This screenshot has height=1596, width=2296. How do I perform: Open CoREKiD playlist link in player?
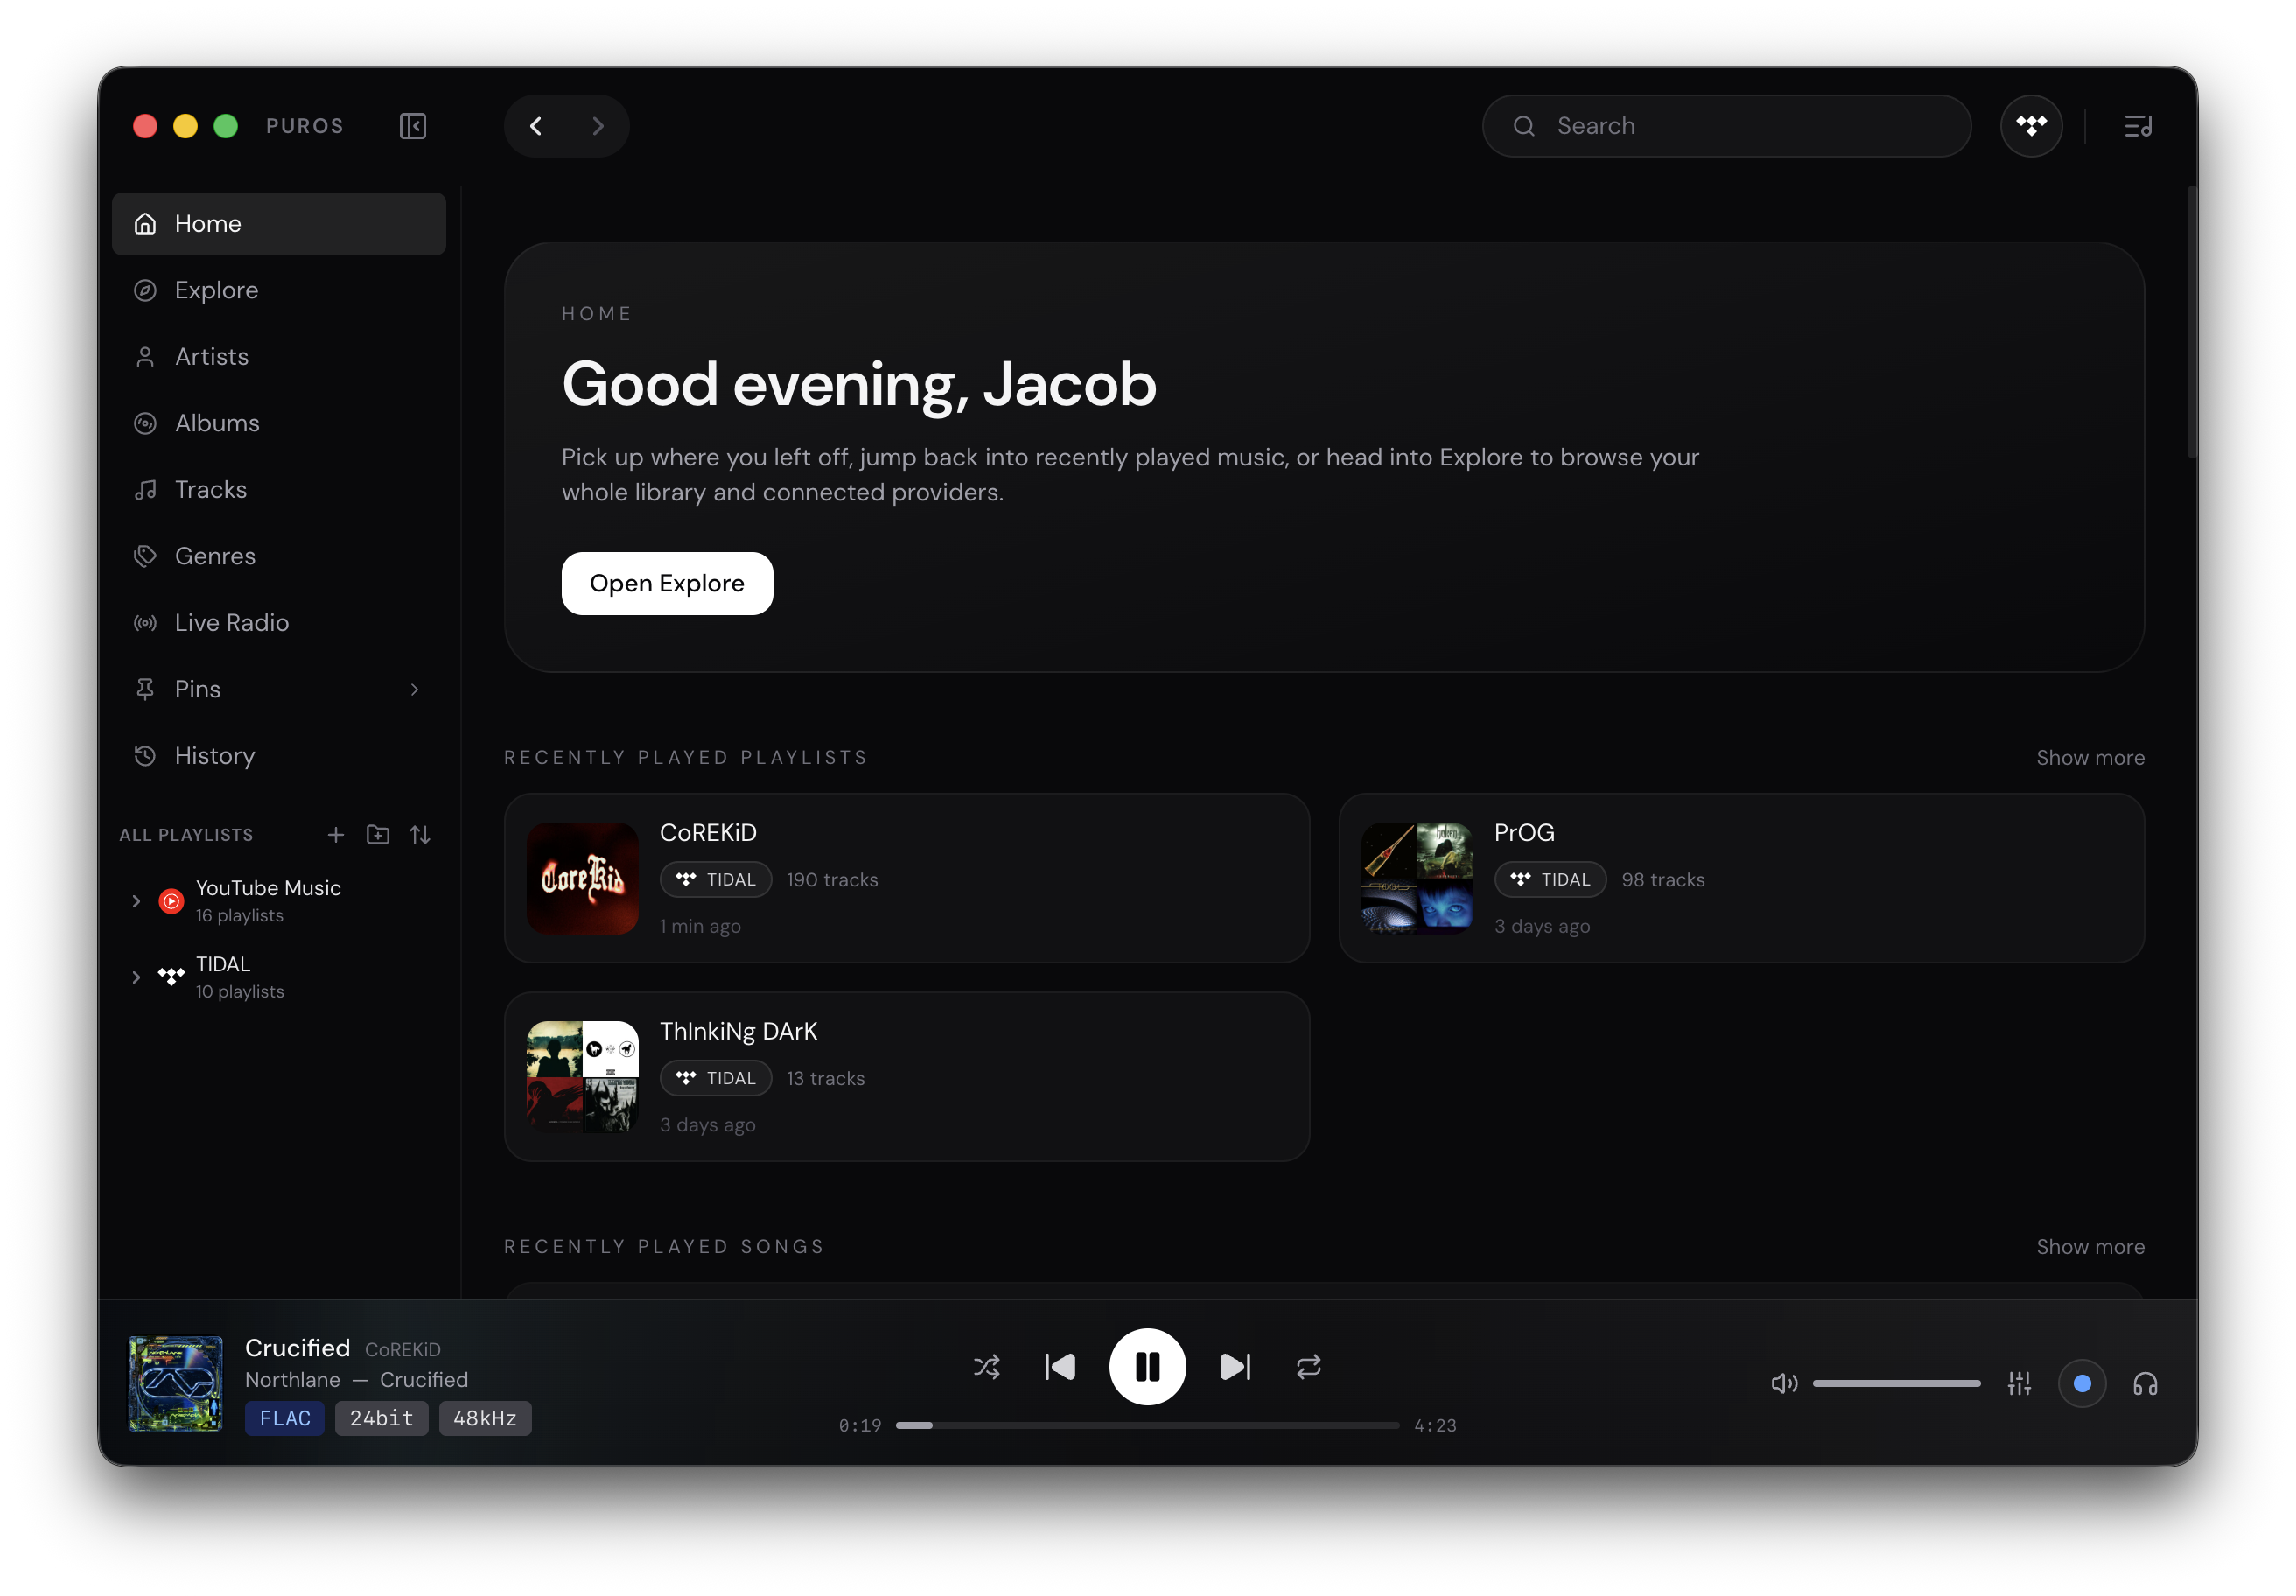403,1350
